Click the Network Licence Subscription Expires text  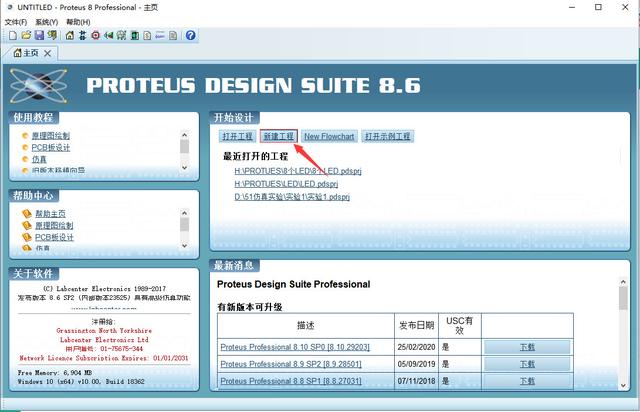pos(104,358)
